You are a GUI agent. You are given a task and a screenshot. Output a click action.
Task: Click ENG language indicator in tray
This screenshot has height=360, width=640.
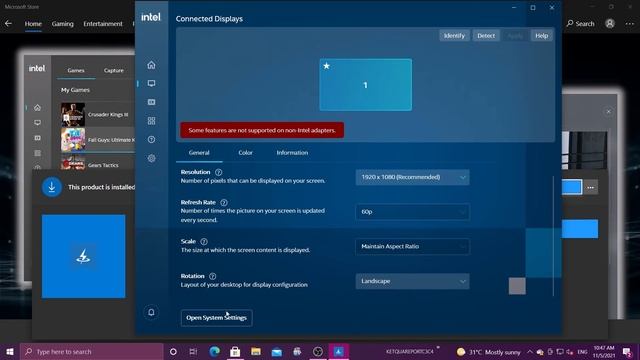[x=582, y=351]
